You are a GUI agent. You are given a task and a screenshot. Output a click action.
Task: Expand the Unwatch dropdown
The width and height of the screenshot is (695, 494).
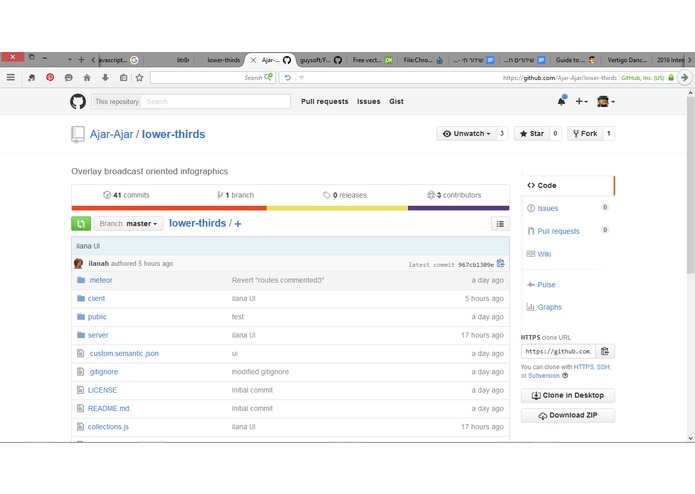click(x=467, y=133)
